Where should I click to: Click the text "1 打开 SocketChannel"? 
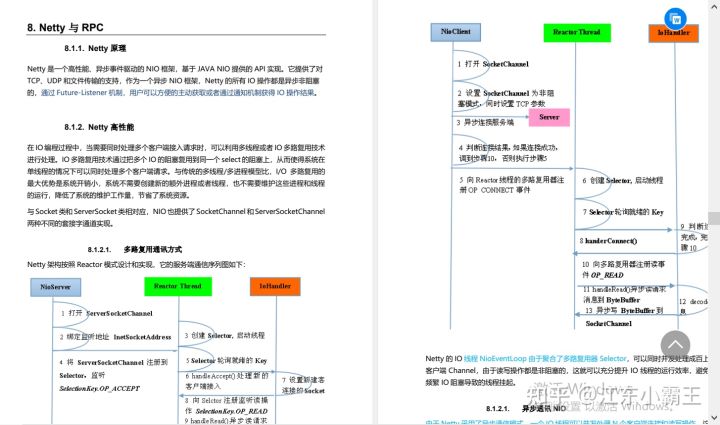(x=493, y=64)
